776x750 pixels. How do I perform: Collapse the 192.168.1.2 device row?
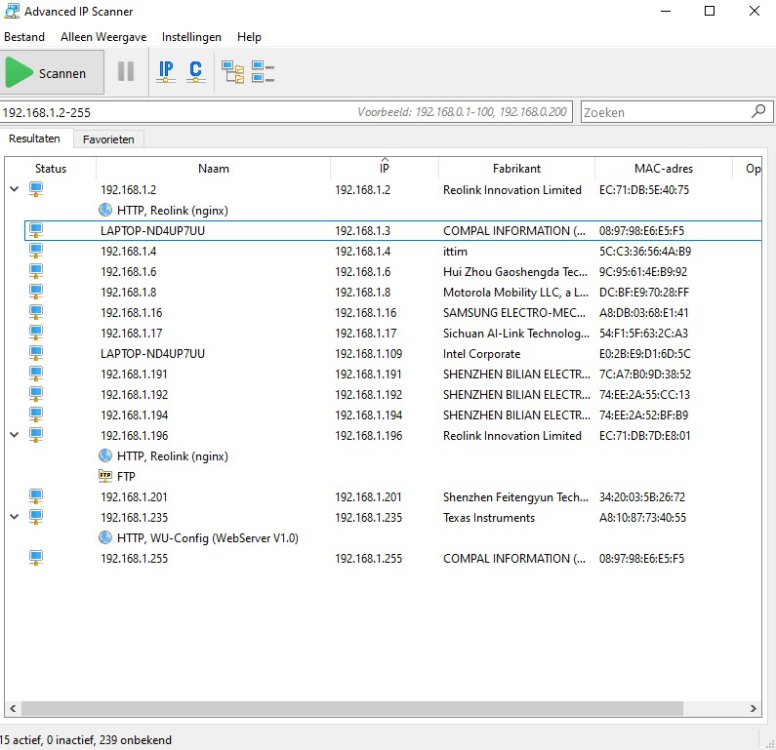coord(14,189)
